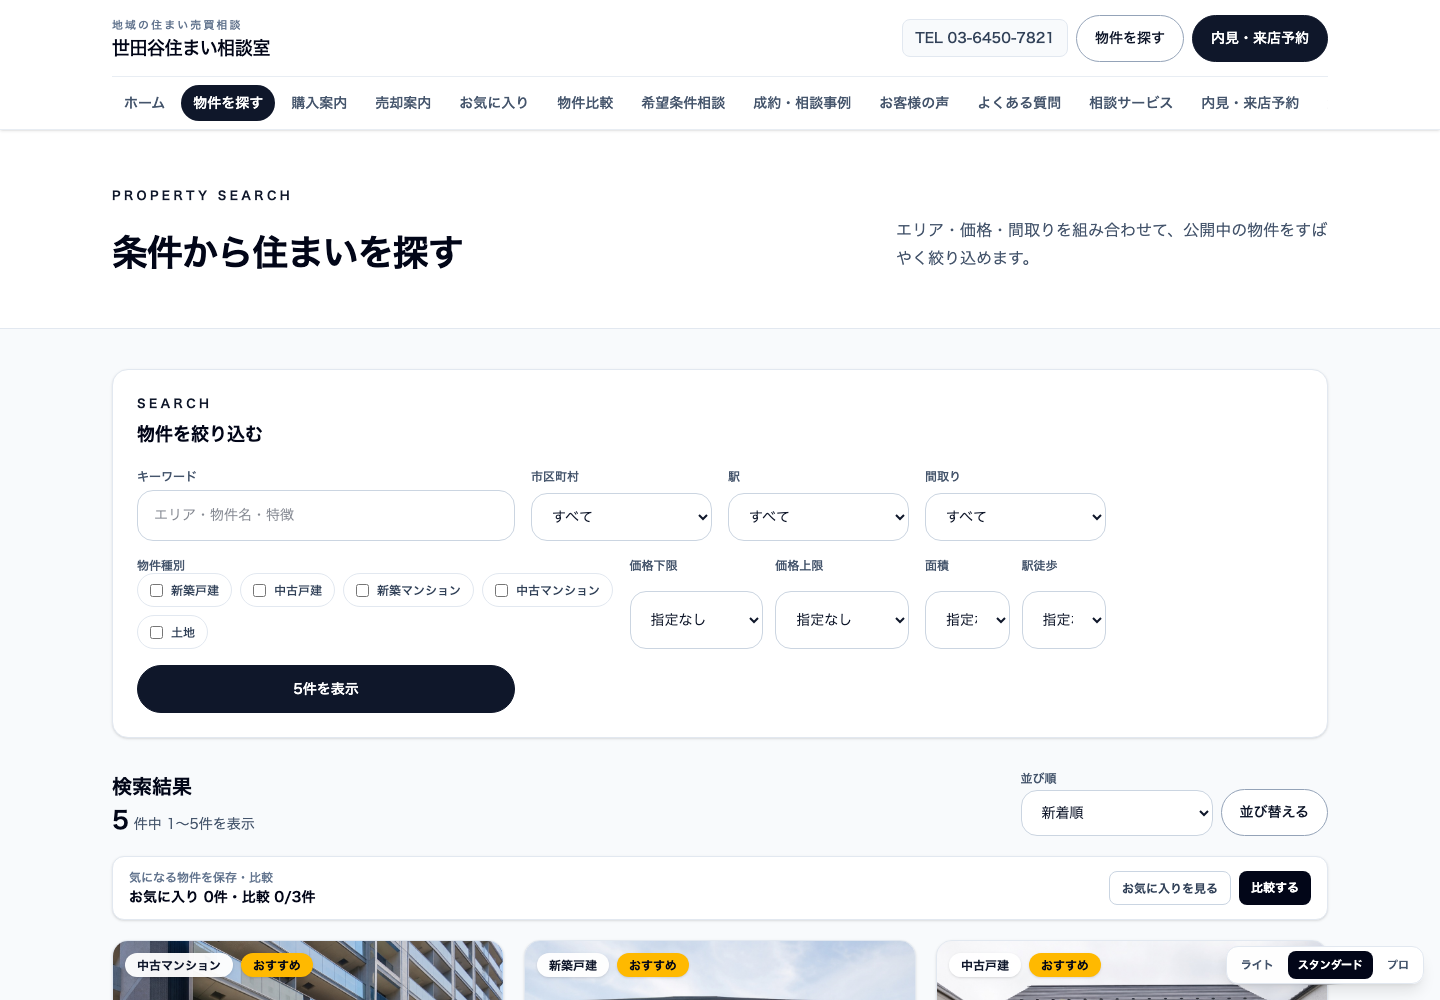The width and height of the screenshot is (1440, 1000).
Task: Switch to the ライト mode
Action: pyautogui.click(x=1257, y=965)
